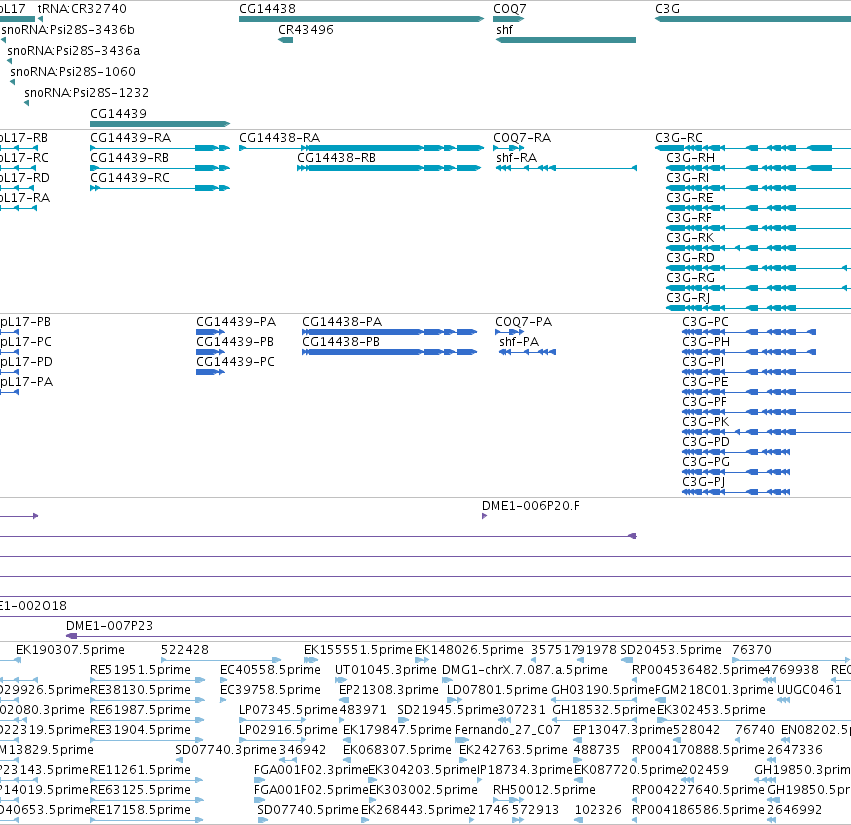Select the CG14438-PA protein feature
Screen dimensions: 851x825
click(x=390, y=332)
